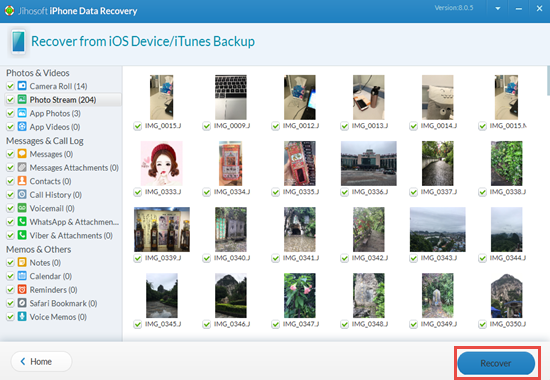Image resolution: width=550 pixels, height=380 pixels.
Task: Close the iPhone Data Recovery window
Action: pyautogui.click(x=539, y=8)
